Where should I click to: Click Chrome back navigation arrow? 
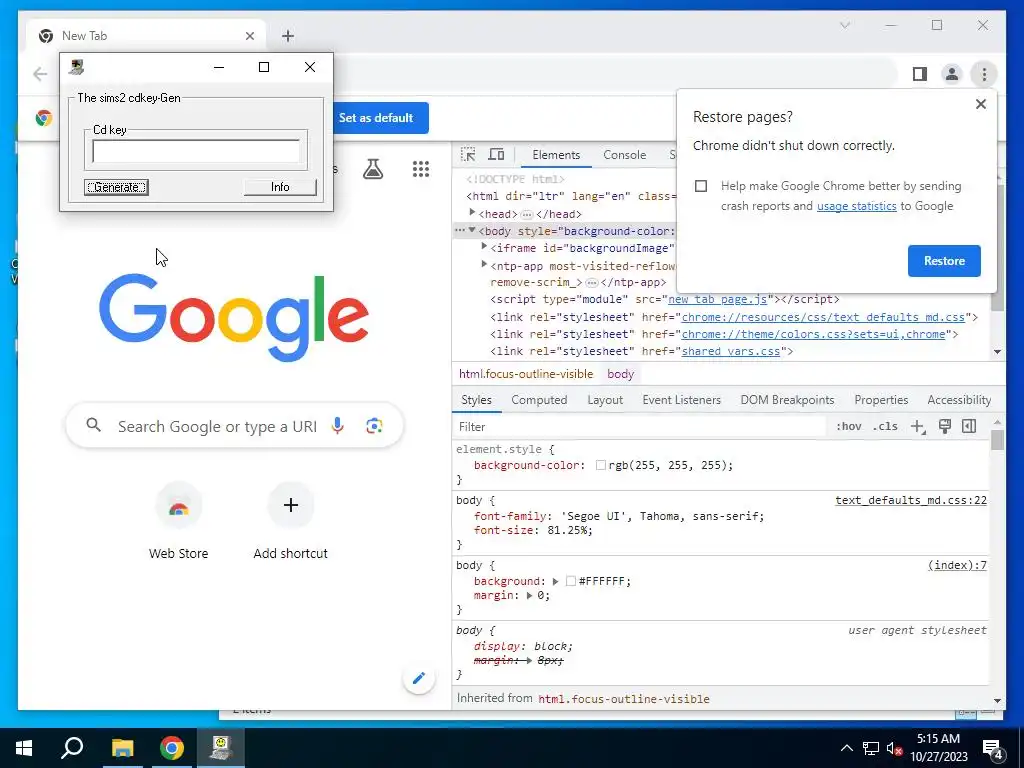(40, 74)
